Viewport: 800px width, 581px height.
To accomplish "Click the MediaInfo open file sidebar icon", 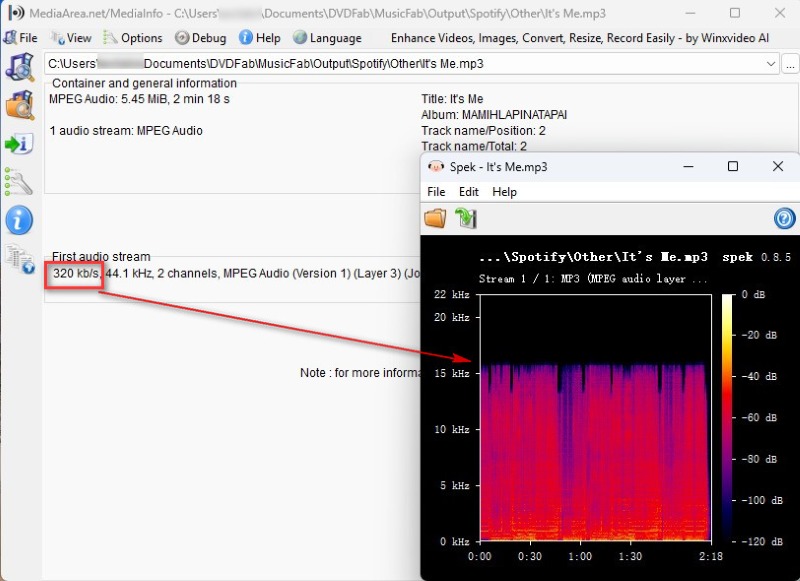I will tap(20, 67).
